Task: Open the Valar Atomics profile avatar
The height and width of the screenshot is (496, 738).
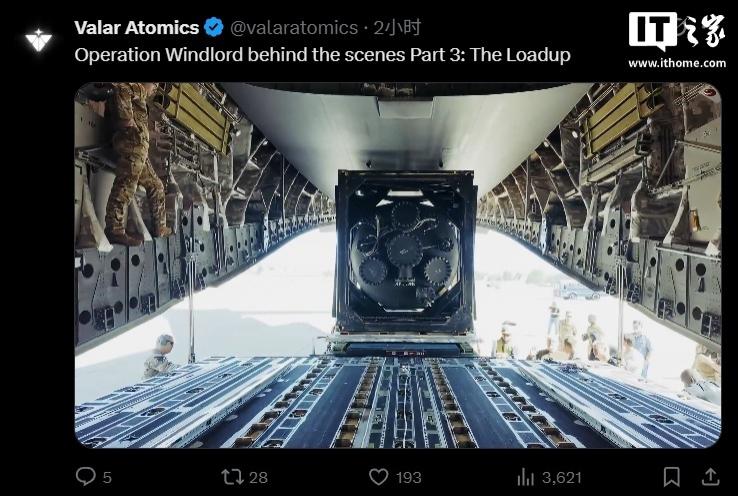Action: [39, 40]
